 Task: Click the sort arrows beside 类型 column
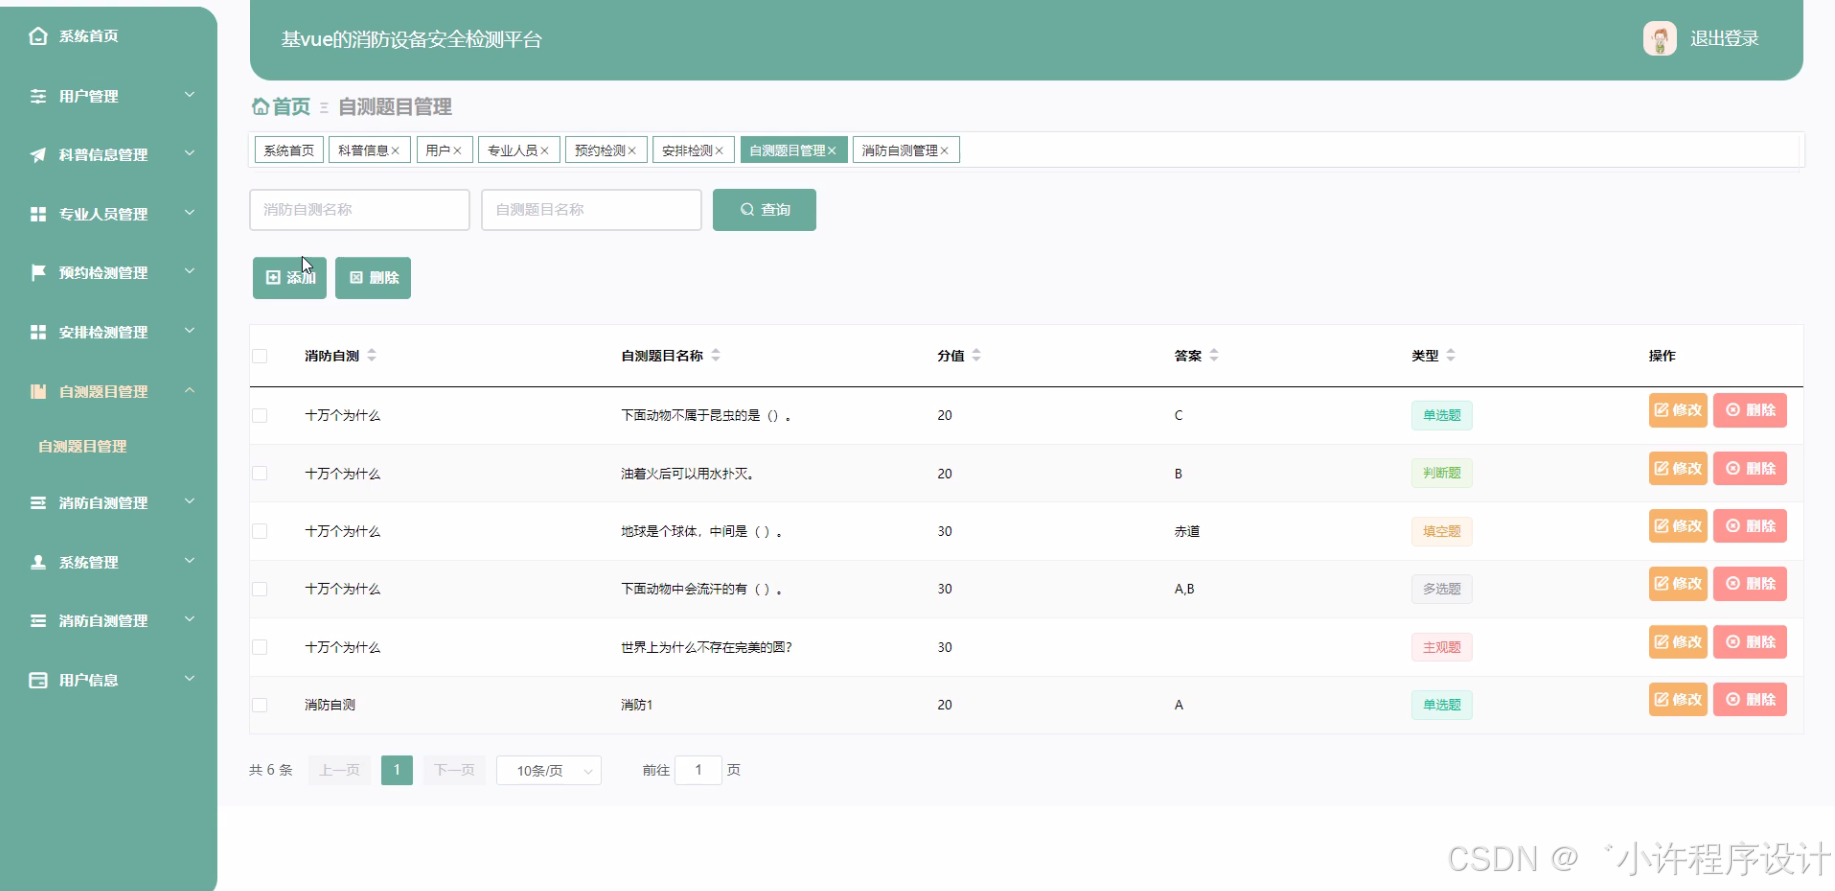pyautogui.click(x=1450, y=355)
